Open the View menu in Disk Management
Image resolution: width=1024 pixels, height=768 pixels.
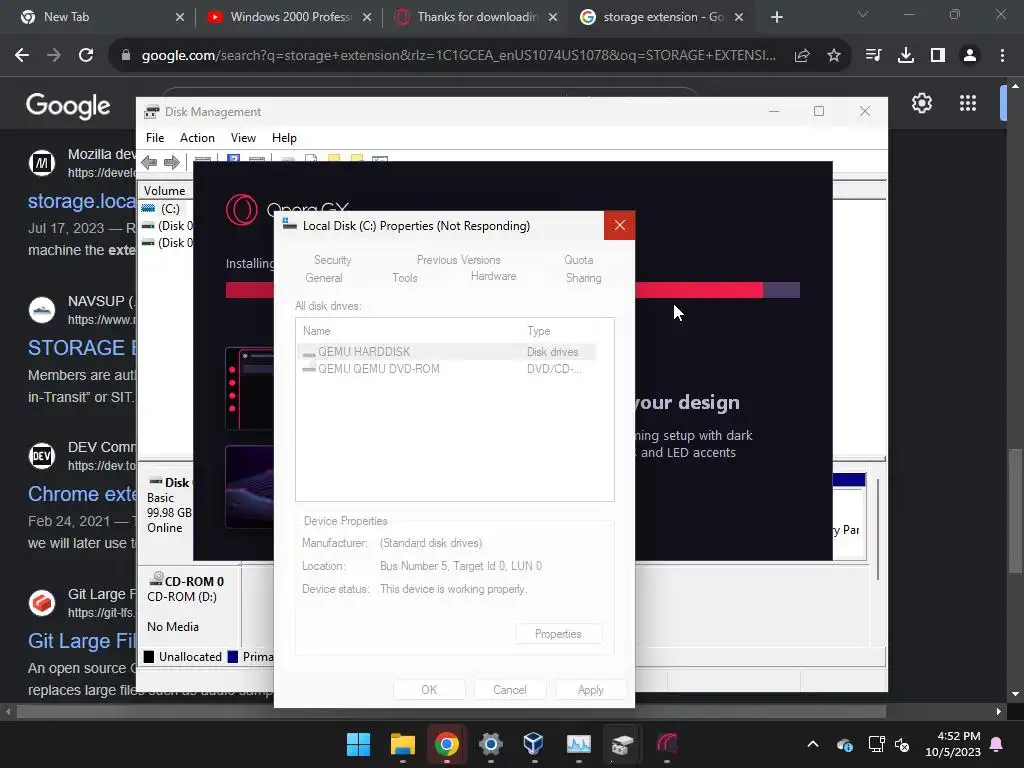[243, 138]
